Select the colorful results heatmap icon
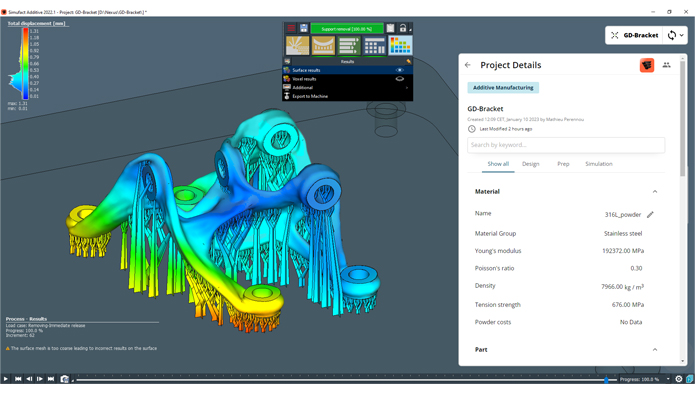 400,46
